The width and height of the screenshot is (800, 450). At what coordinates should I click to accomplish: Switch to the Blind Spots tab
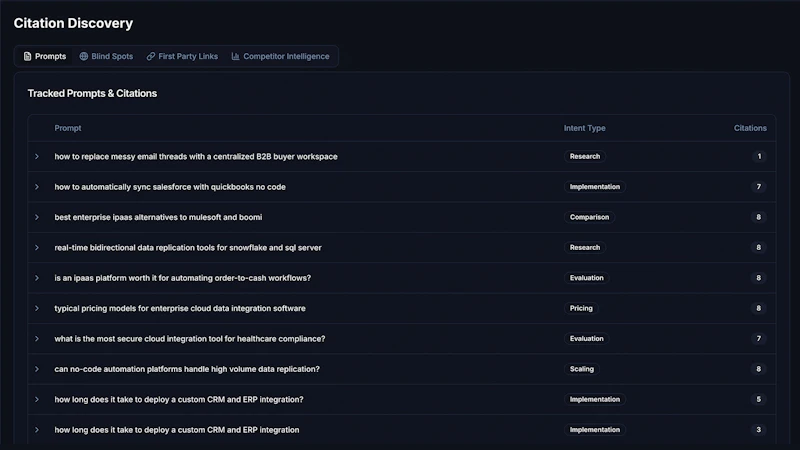(106, 56)
